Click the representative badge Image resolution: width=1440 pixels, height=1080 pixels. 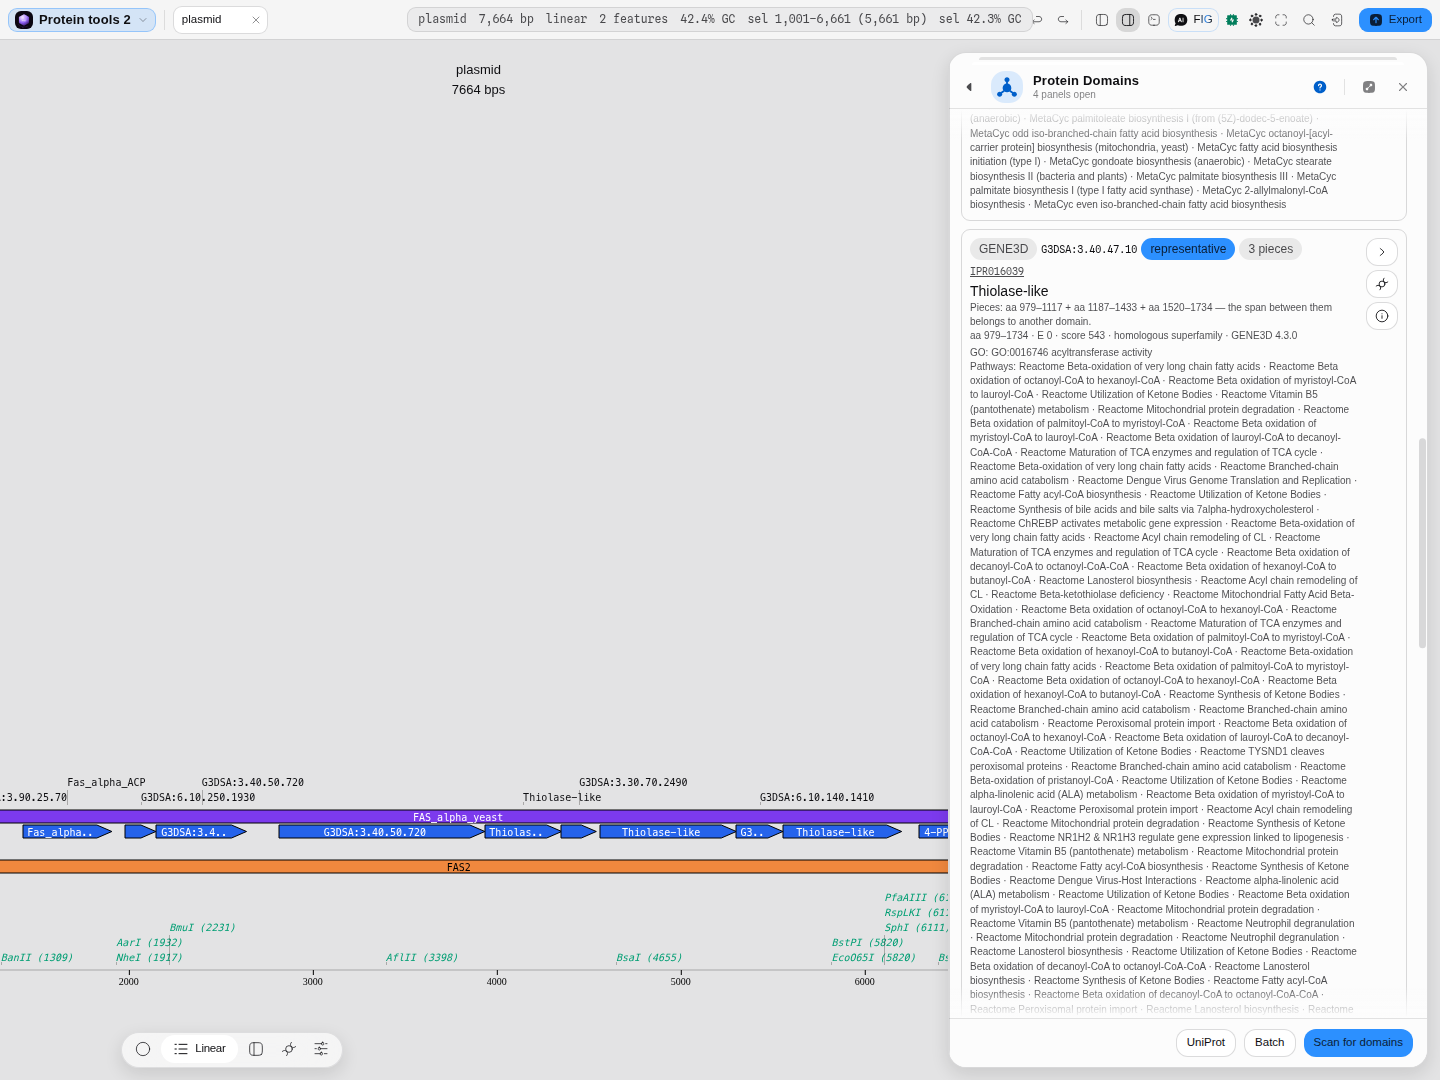point(1188,249)
